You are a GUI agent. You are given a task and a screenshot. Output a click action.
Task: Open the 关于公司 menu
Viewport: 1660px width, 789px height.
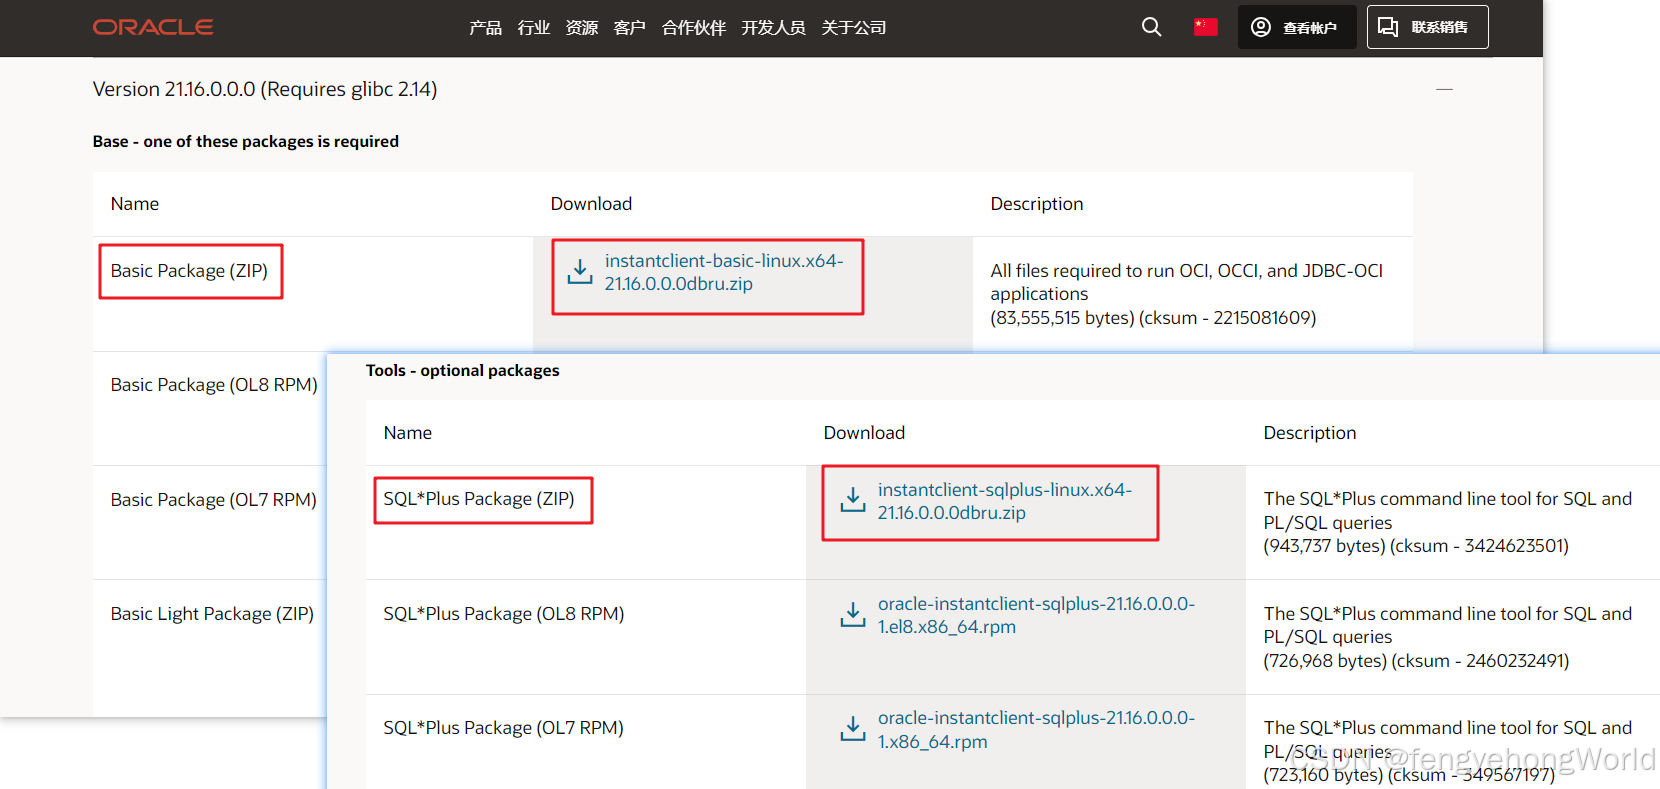tap(854, 28)
